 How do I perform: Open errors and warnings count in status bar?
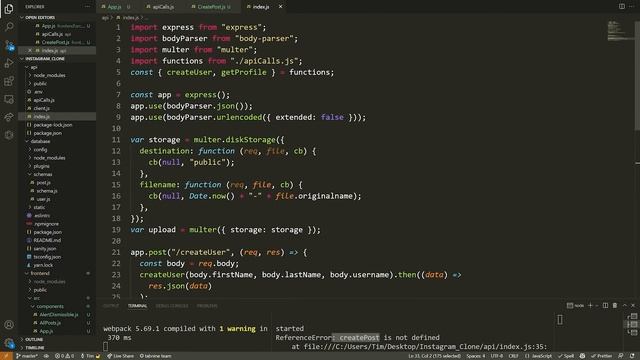pos(64,356)
